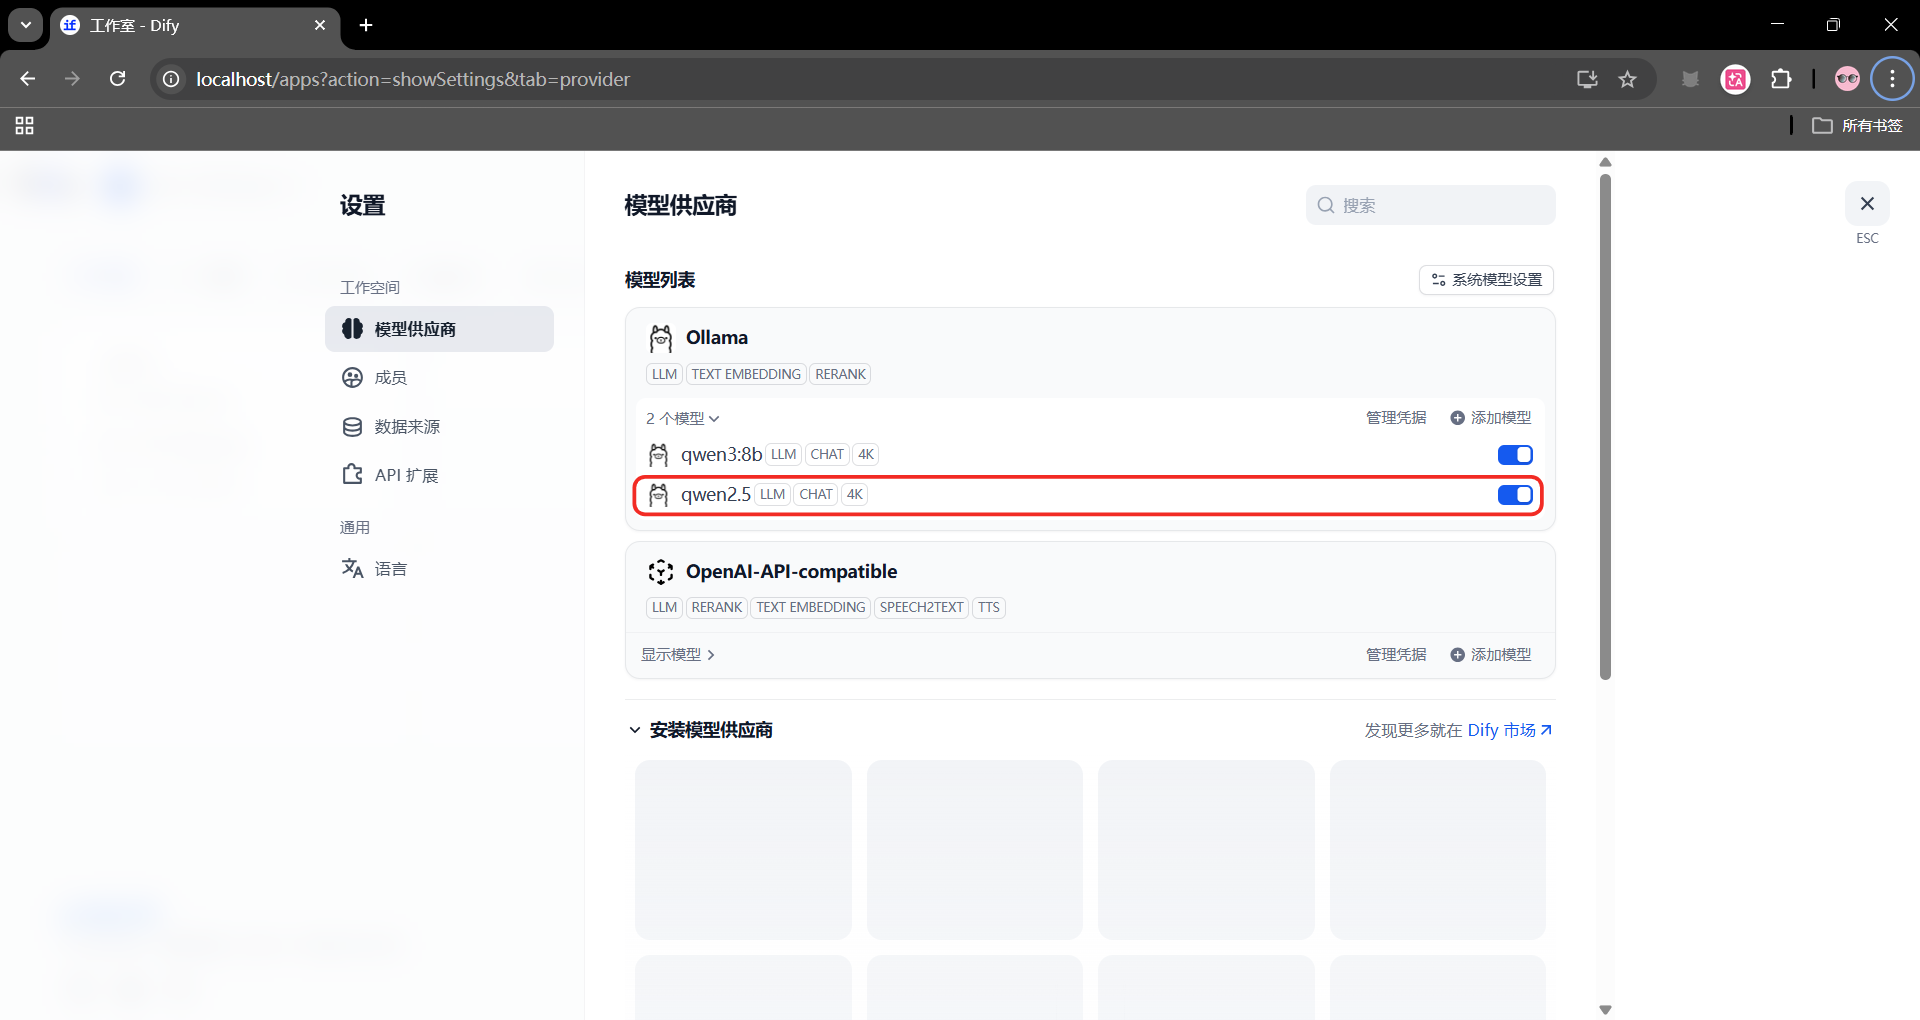Click the SPEECH2TEXT capability tag
1920x1020 pixels.
point(922,608)
